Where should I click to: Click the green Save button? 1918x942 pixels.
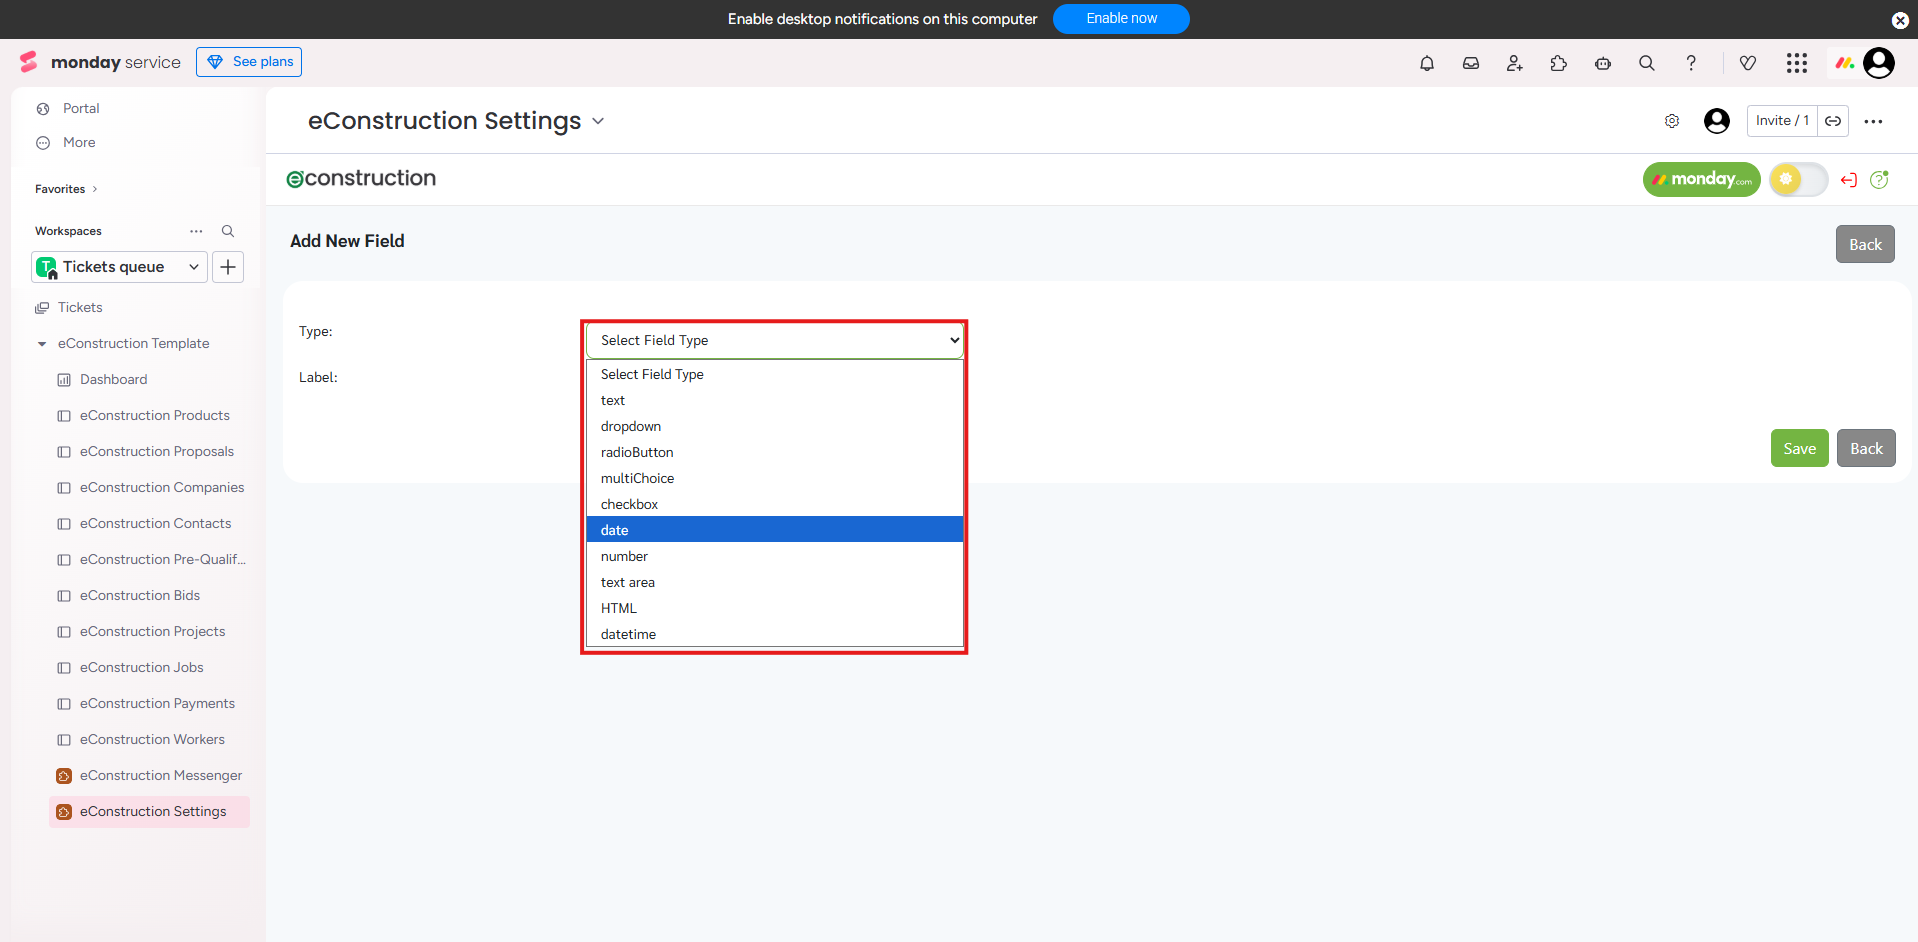[1799, 448]
